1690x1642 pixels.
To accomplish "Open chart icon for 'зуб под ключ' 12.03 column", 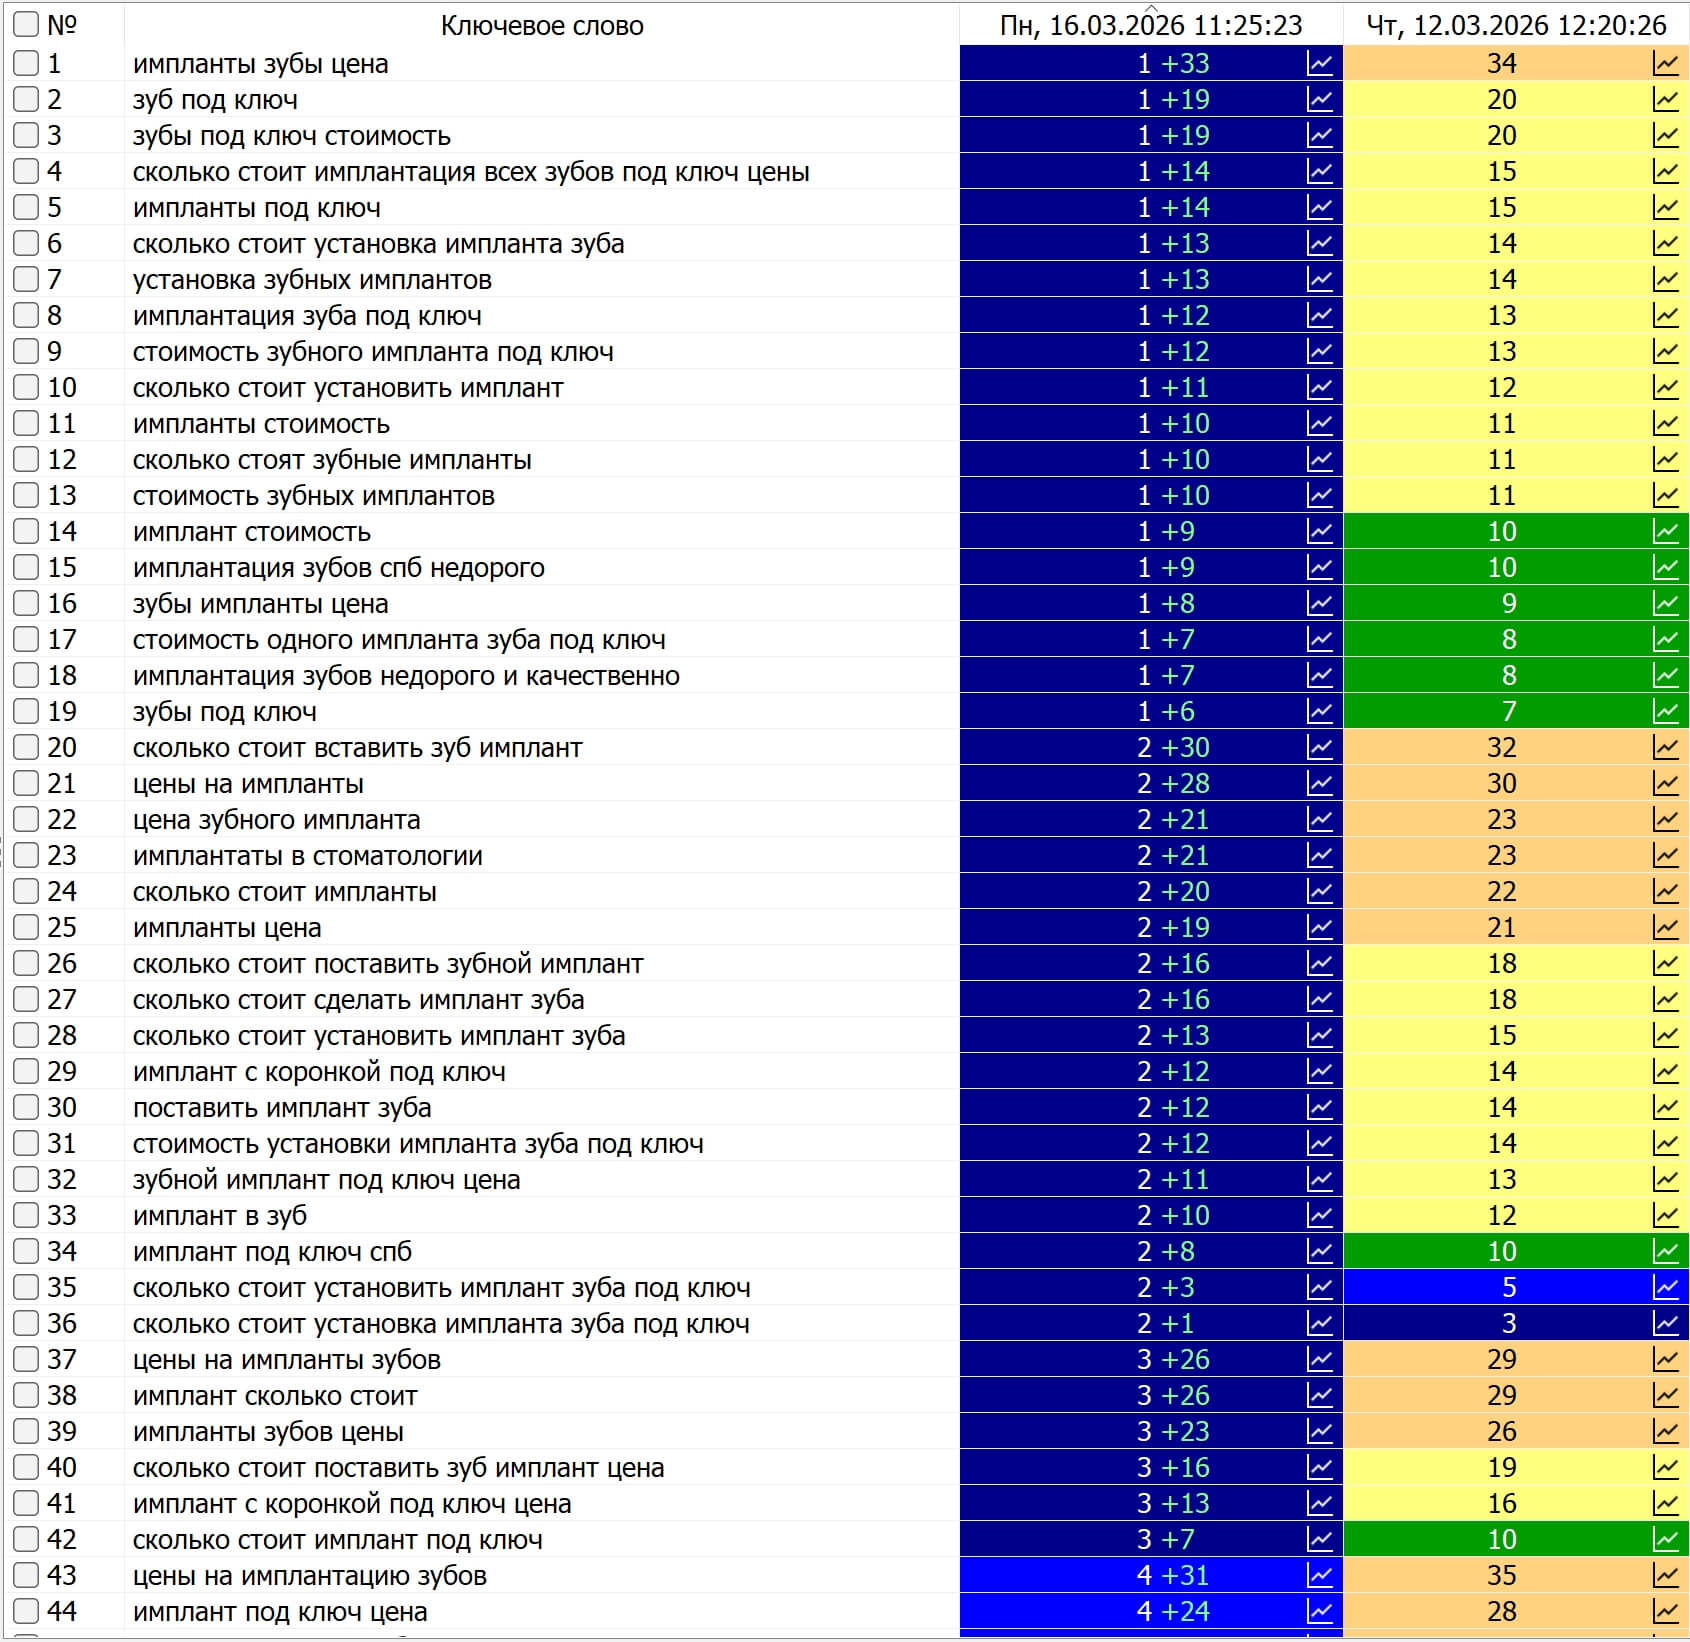I will click(1665, 100).
